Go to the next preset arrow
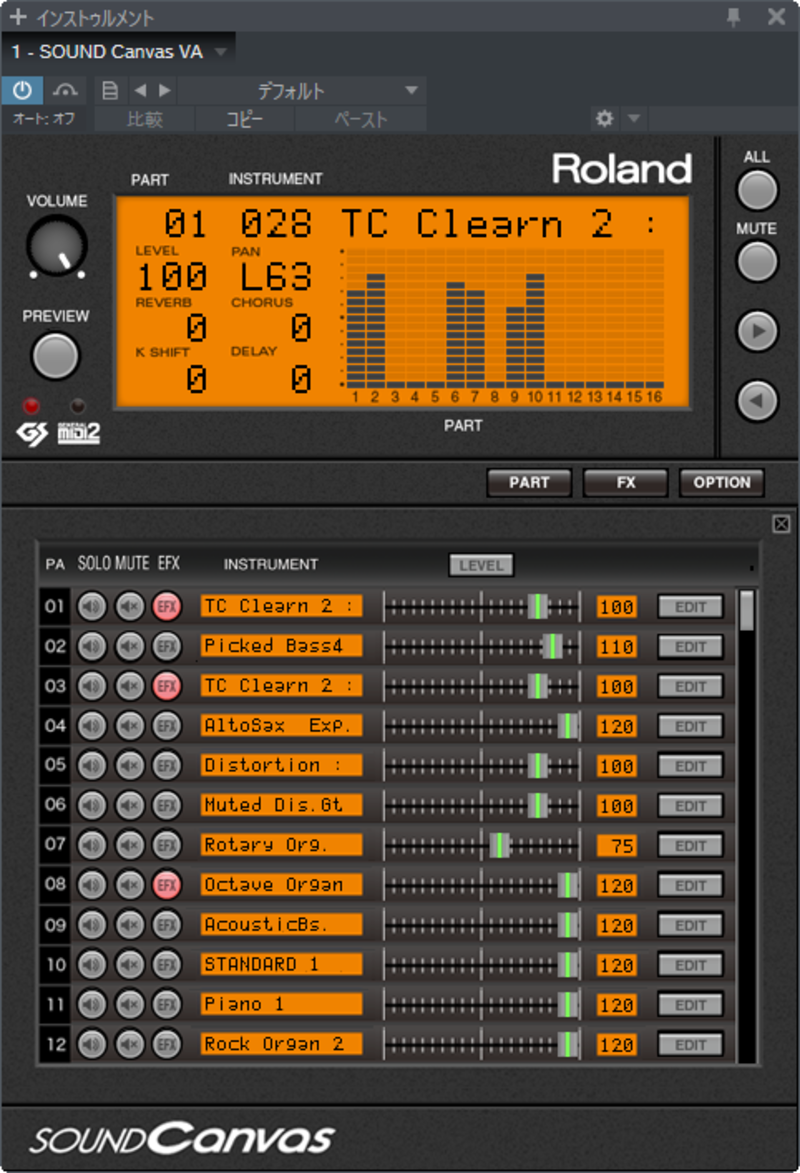800x1173 pixels. (x=165, y=91)
